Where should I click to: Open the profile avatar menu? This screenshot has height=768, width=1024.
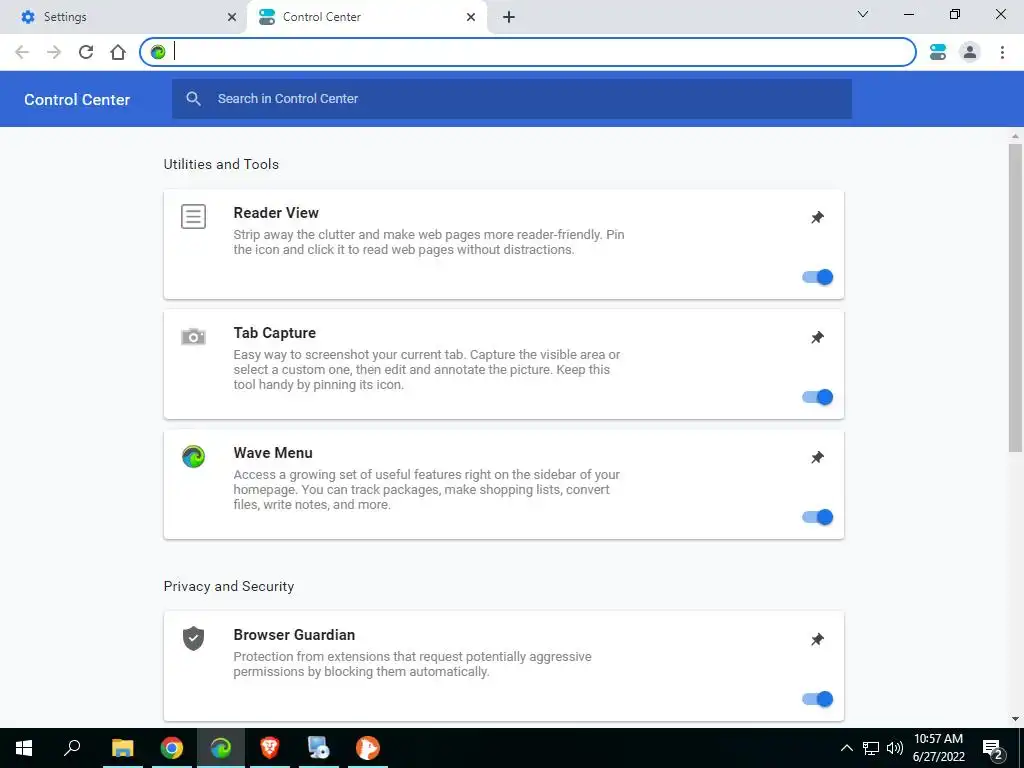click(x=970, y=52)
